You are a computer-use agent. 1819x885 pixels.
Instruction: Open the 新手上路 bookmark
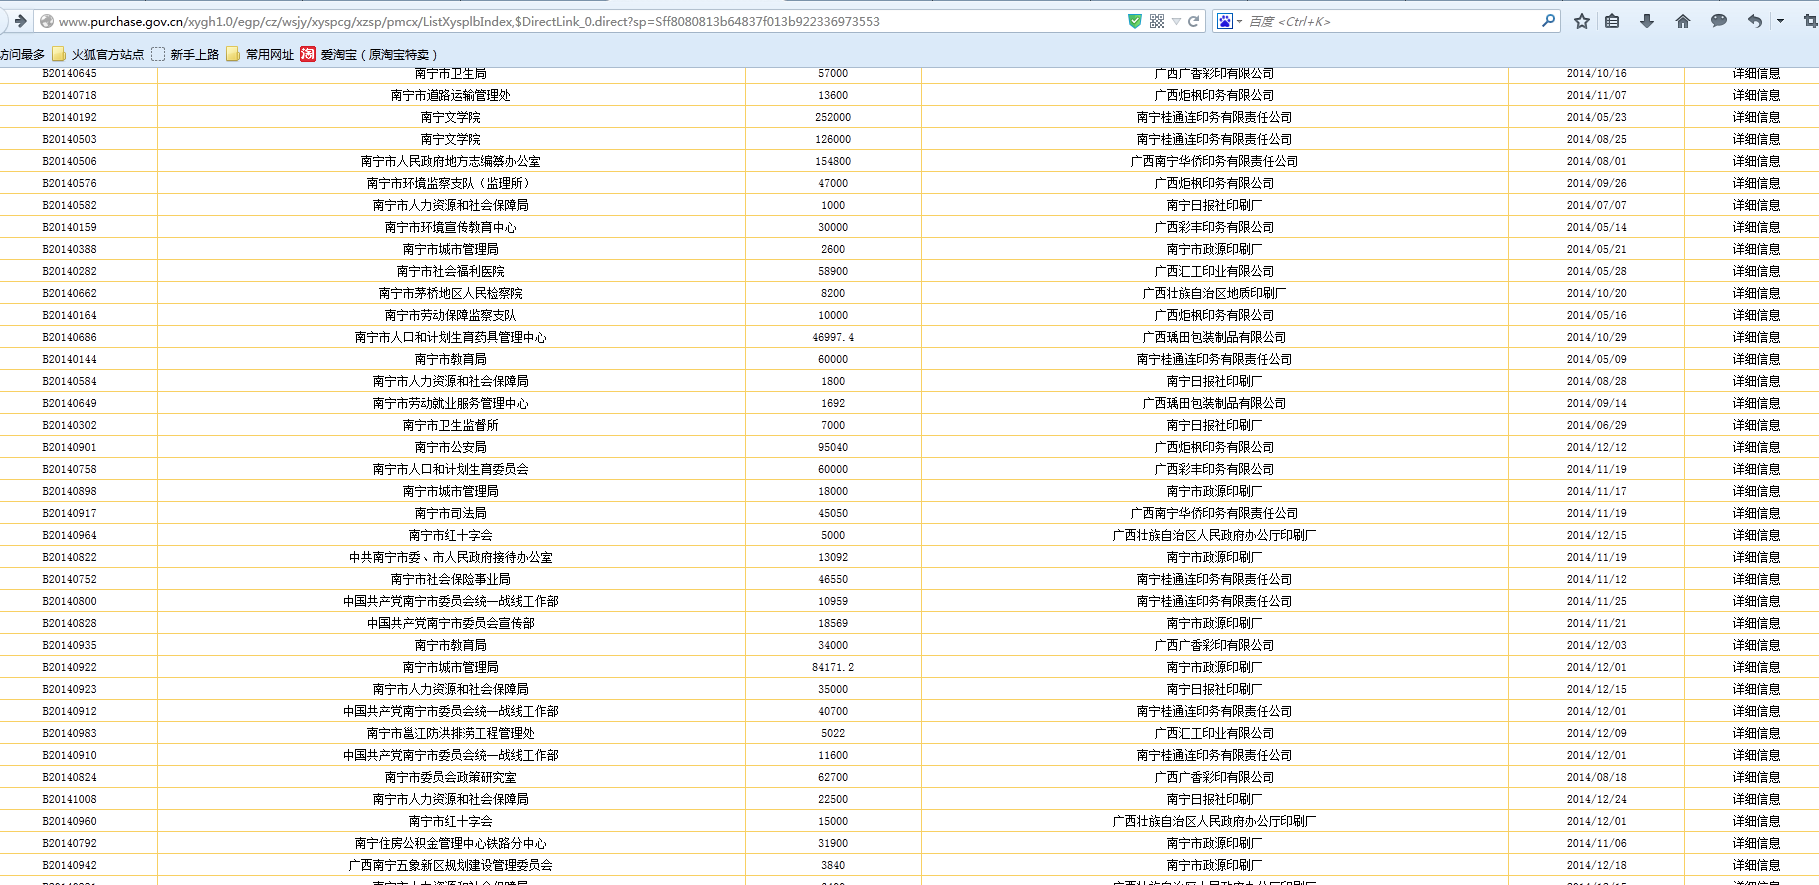186,54
